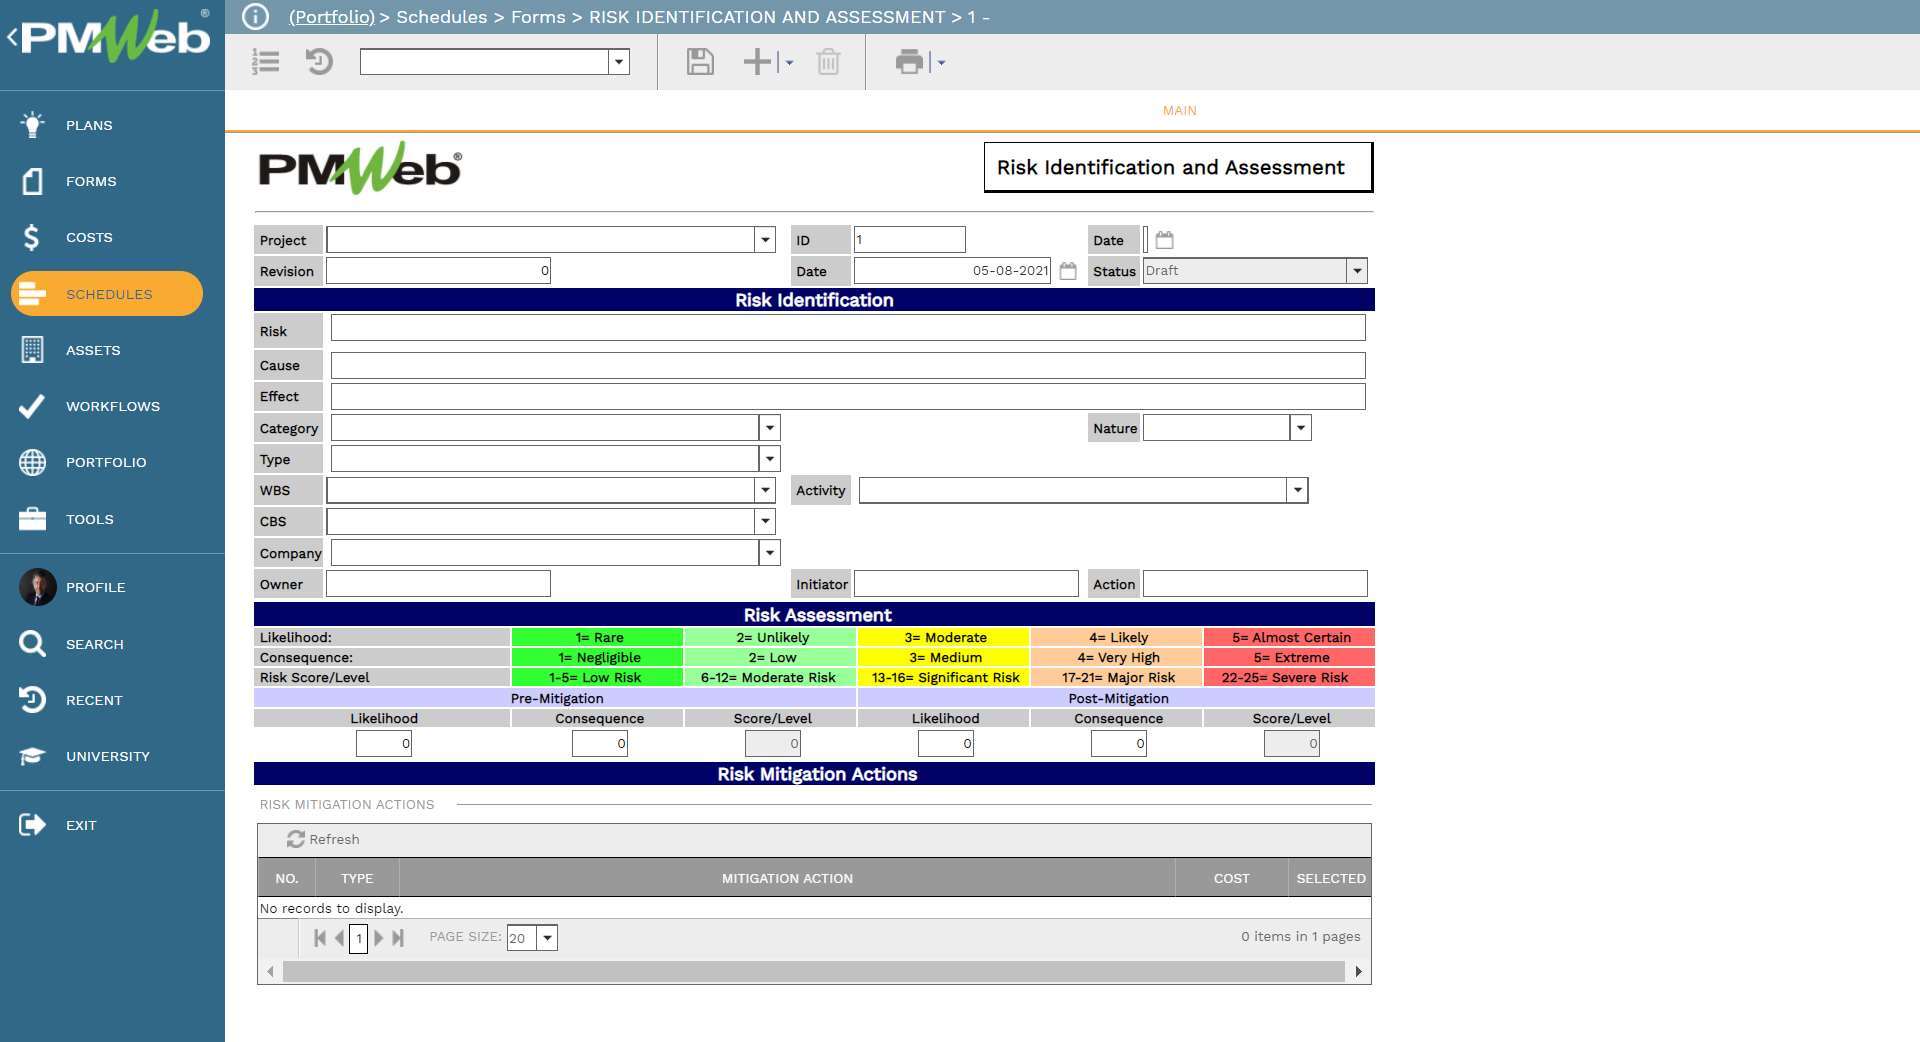Click the Delete trash icon in toolbar
The width and height of the screenshot is (1920, 1042).
tap(828, 62)
